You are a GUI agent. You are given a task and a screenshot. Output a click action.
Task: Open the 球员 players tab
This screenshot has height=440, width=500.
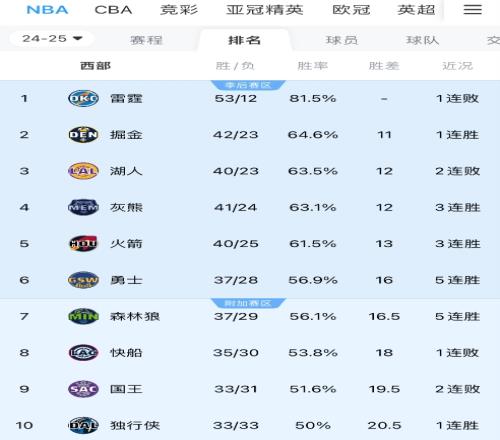click(x=342, y=40)
